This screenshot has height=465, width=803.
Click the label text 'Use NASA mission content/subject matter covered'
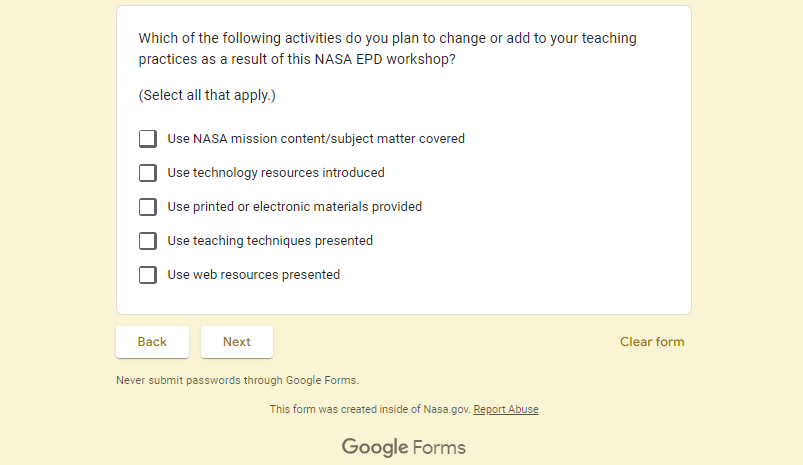coord(316,139)
